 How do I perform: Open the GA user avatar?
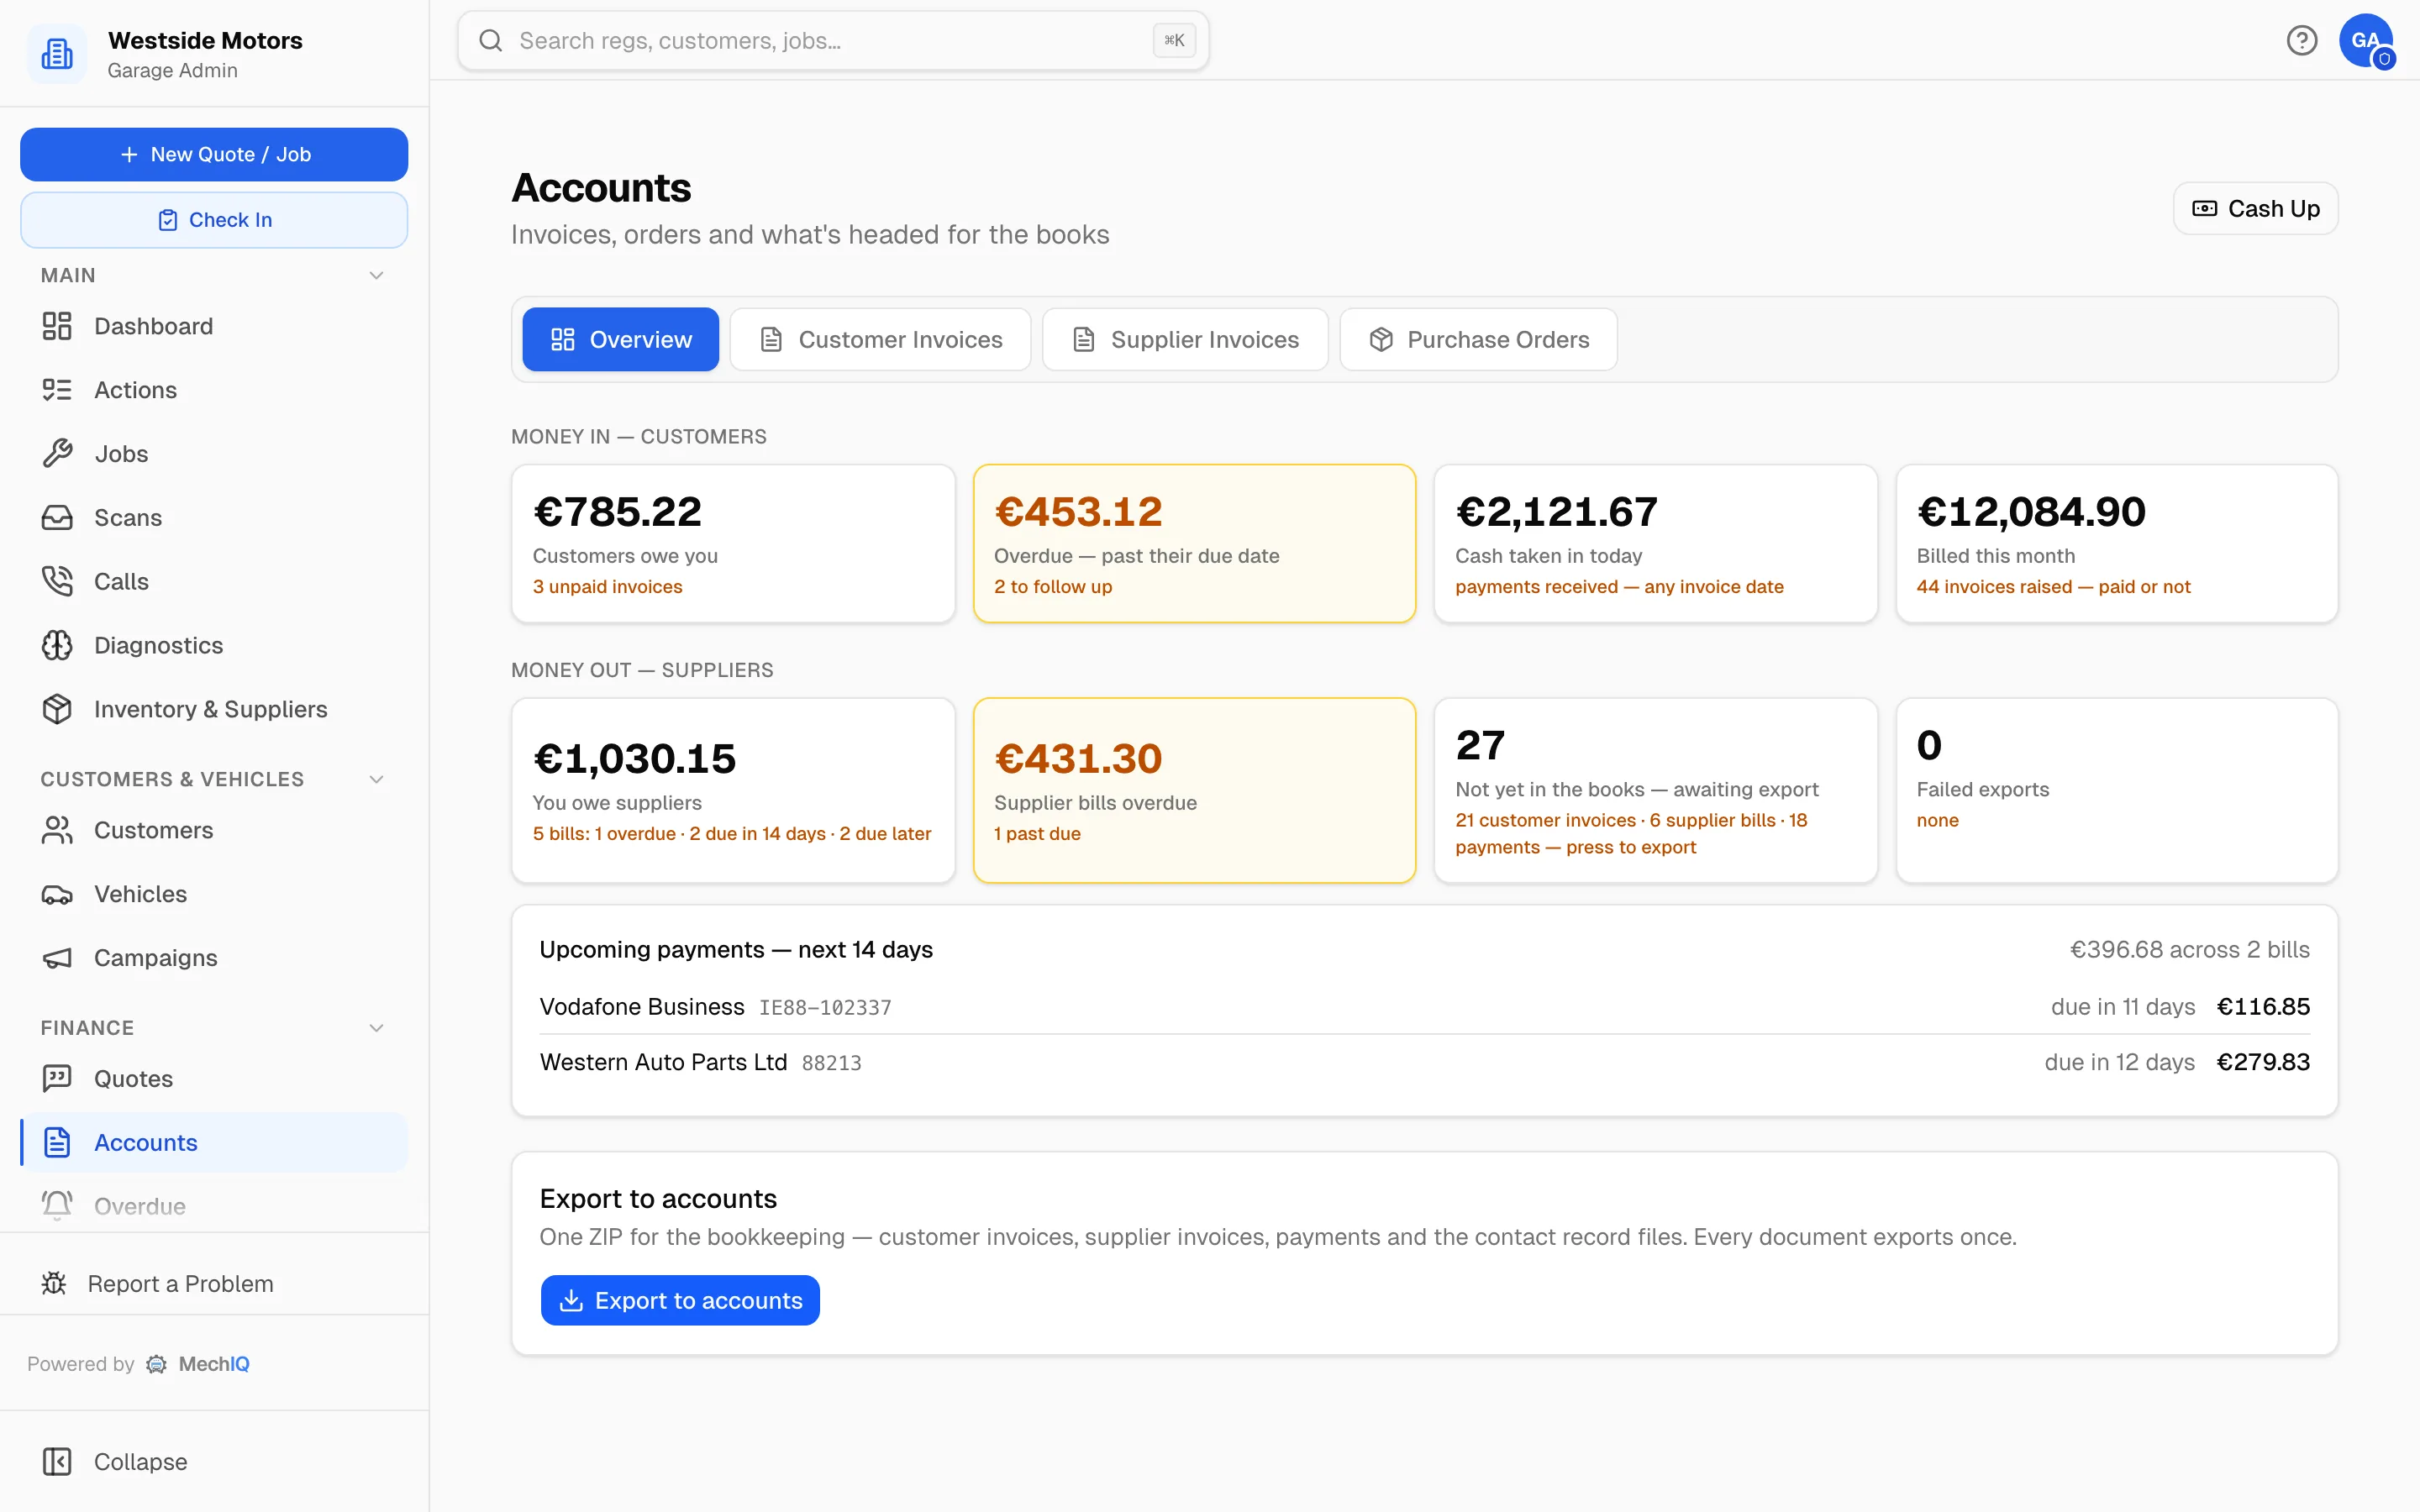pos(2366,40)
